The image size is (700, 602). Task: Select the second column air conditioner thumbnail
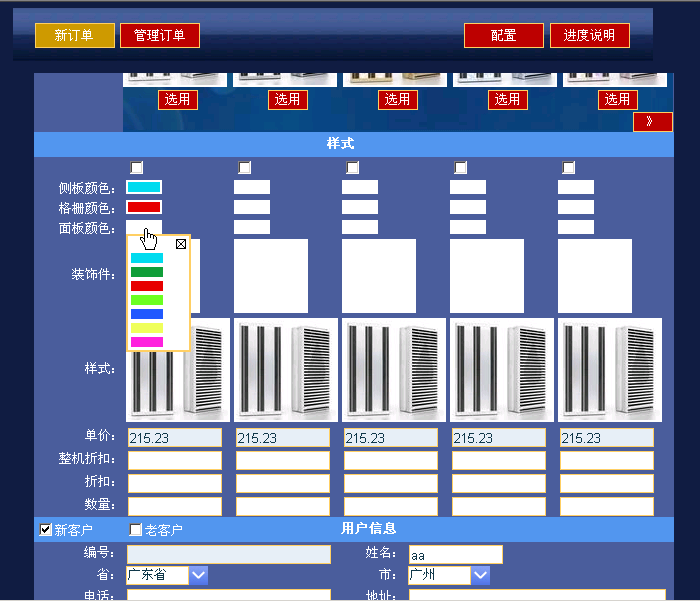(288, 369)
